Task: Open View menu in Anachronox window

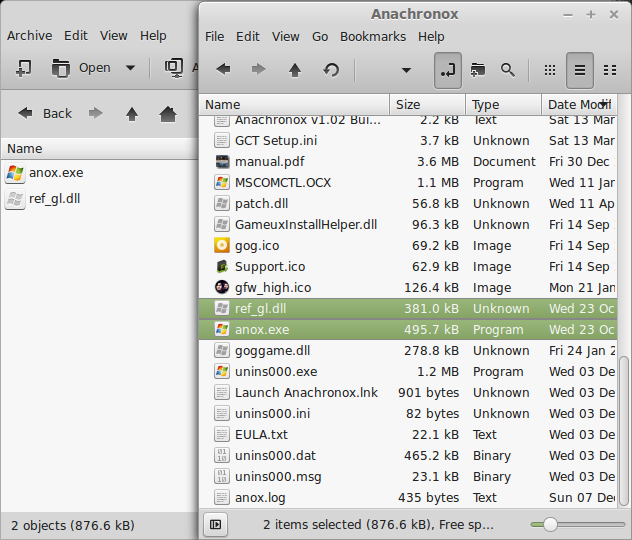Action: 285,37
